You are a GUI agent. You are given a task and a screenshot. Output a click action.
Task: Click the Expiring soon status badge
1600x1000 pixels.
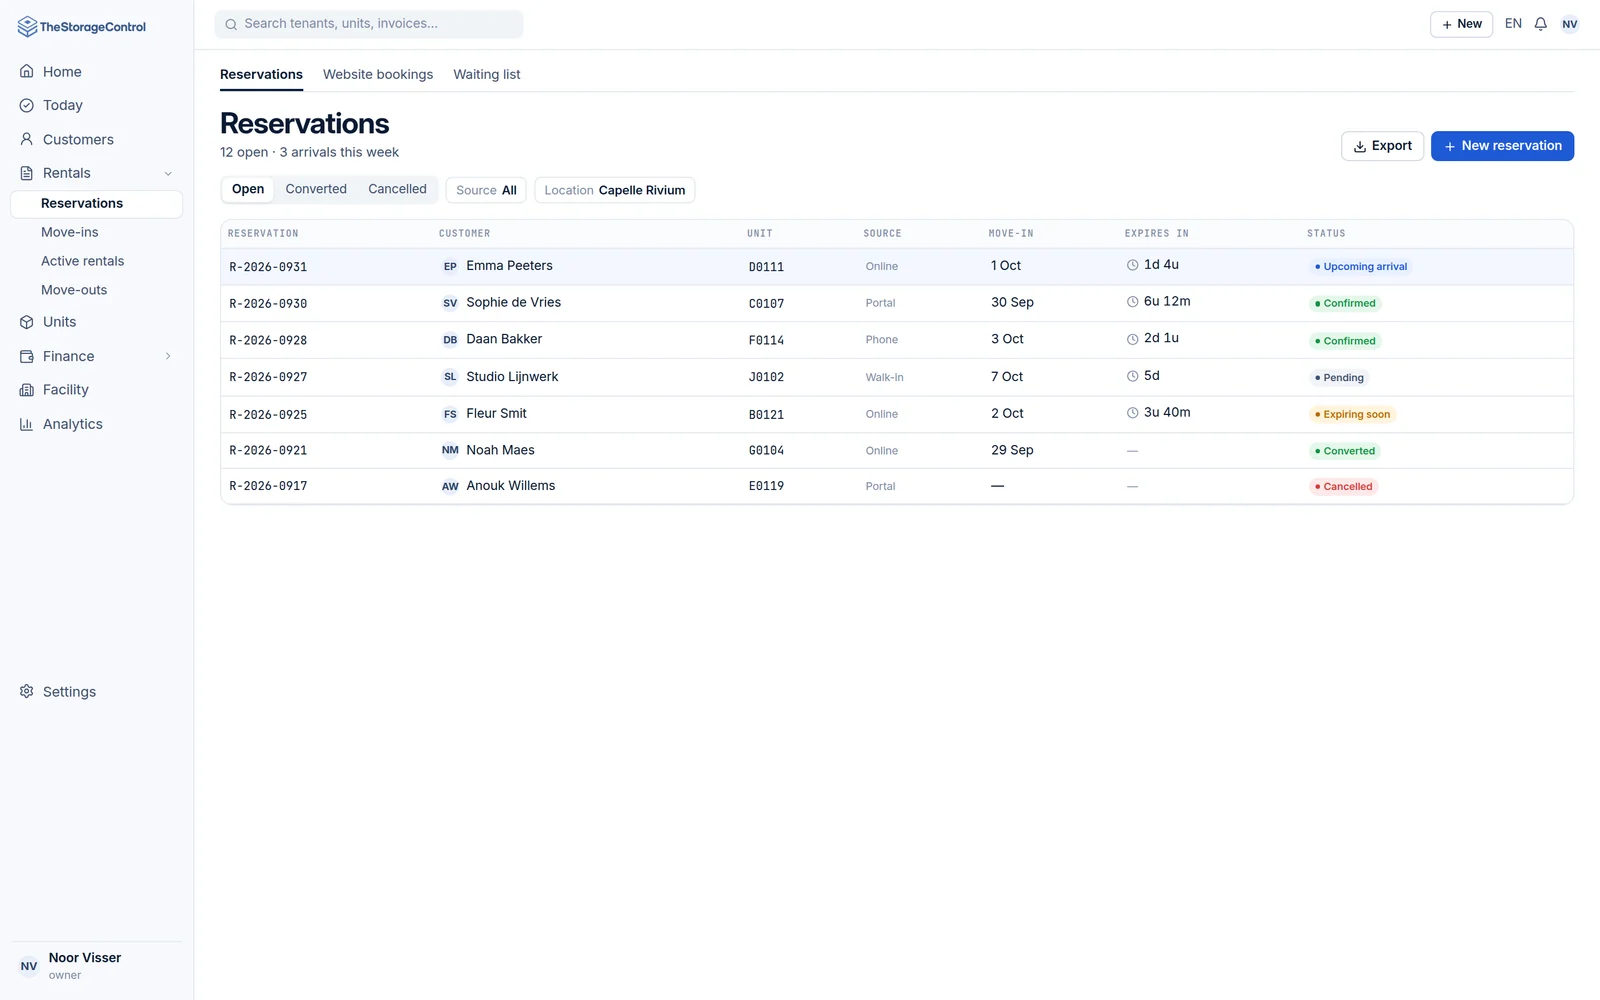(1353, 414)
